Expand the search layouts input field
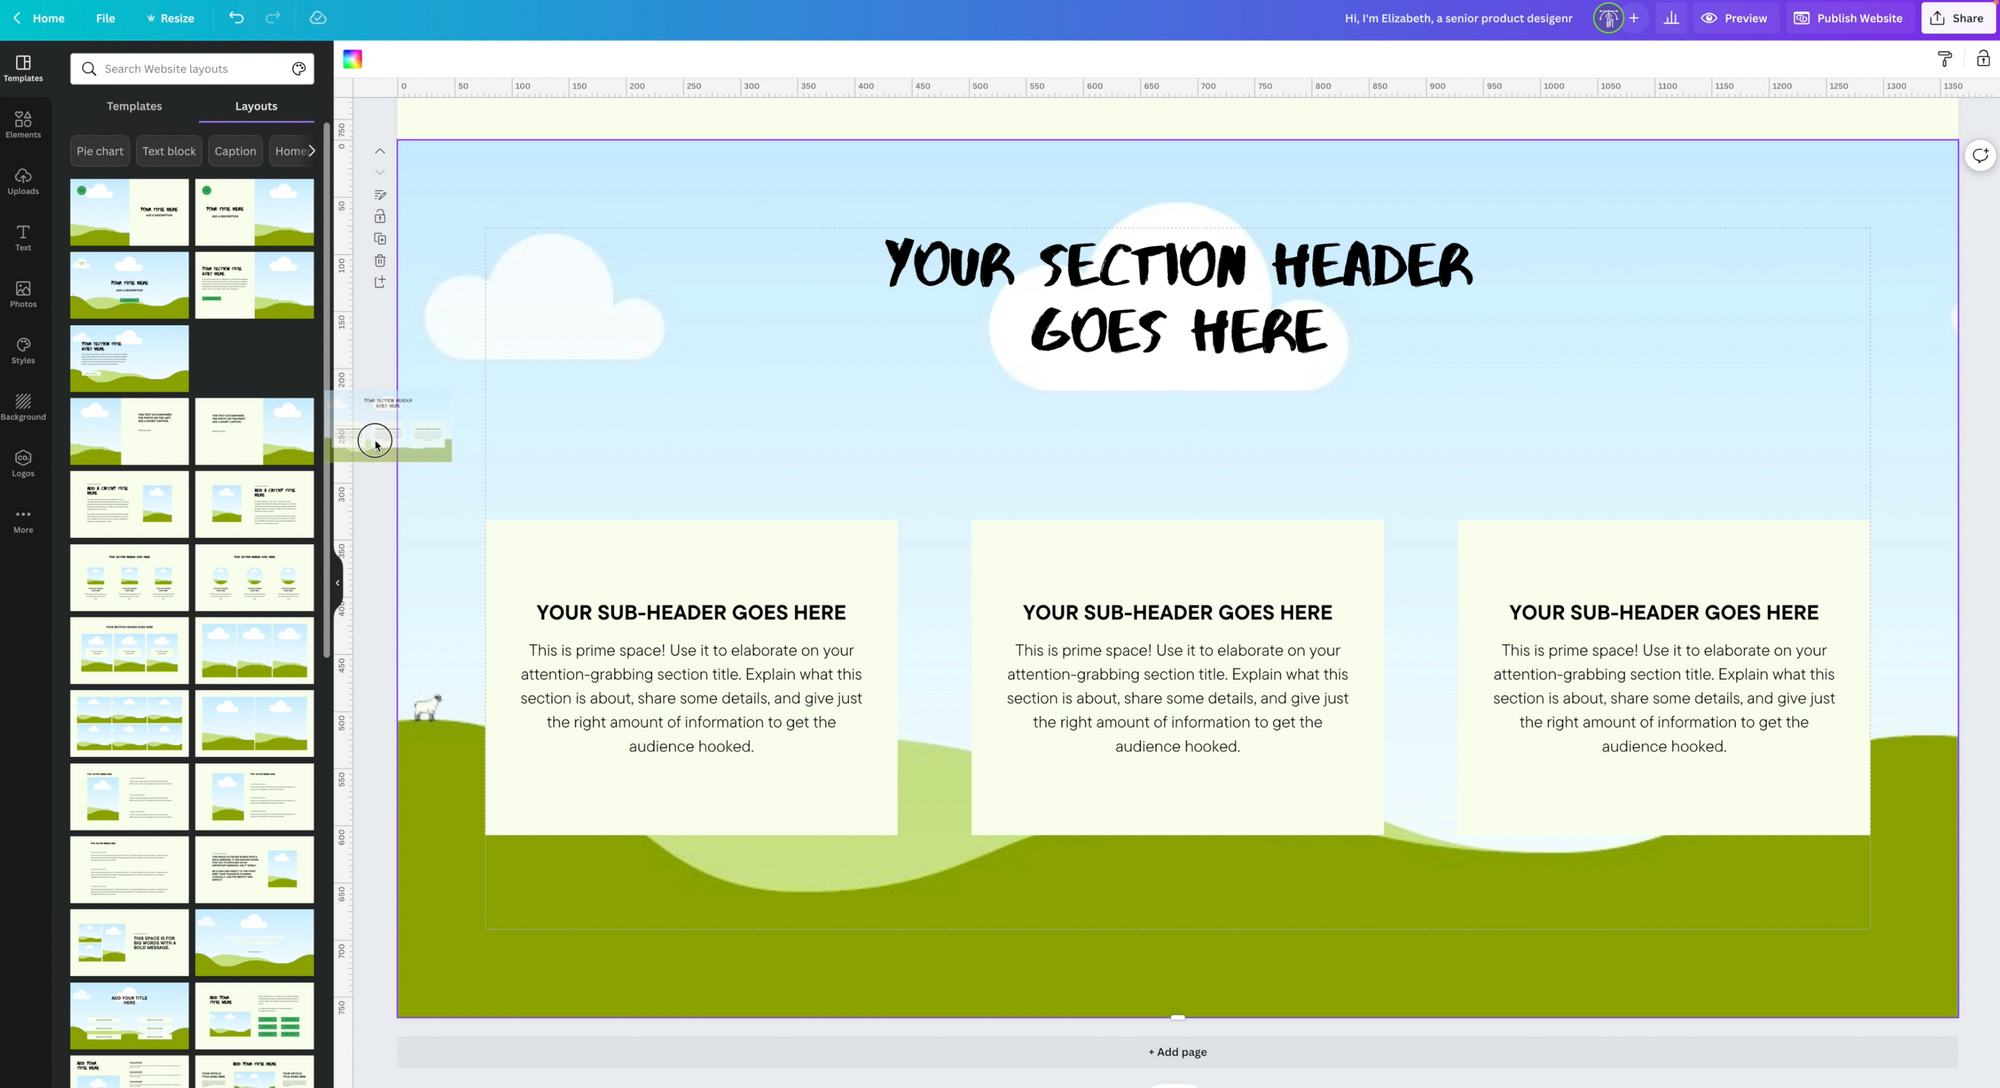Screen dimensions: 2000x1088 coord(192,68)
